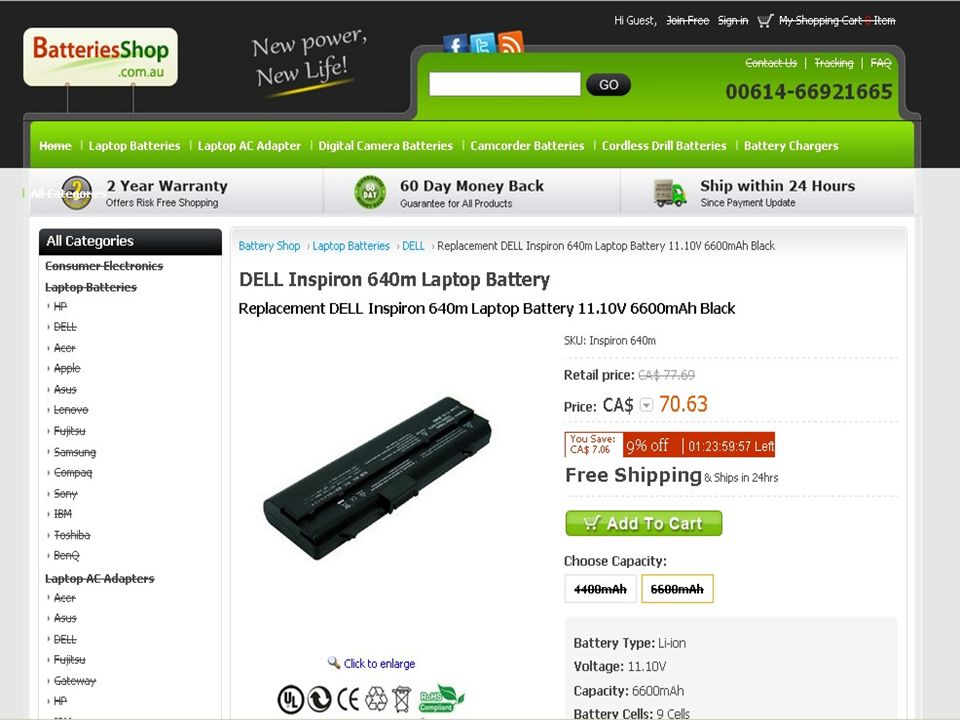Click the RoHS Compliant certification logo
The height and width of the screenshot is (720, 960).
tap(441, 699)
